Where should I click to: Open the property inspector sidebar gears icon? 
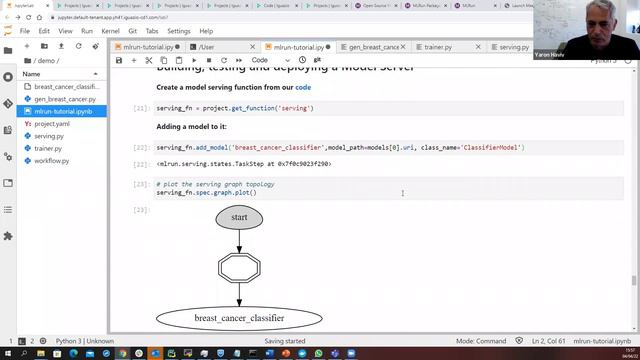point(8,157)
